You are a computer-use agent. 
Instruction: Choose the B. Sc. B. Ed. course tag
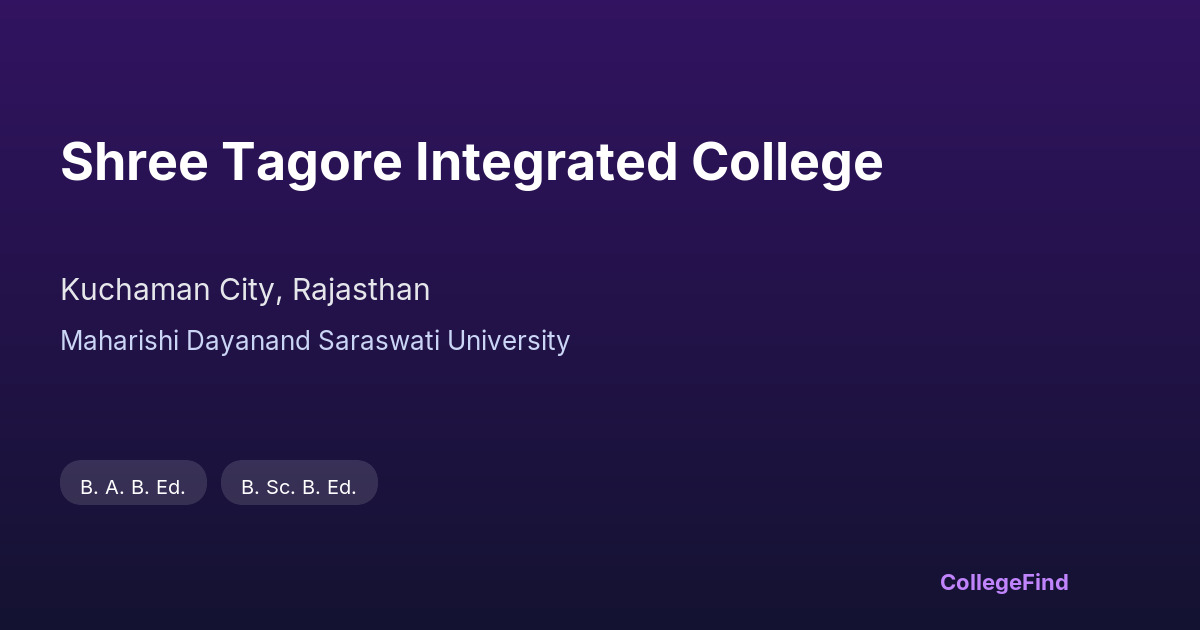click(x=299, y=487)
